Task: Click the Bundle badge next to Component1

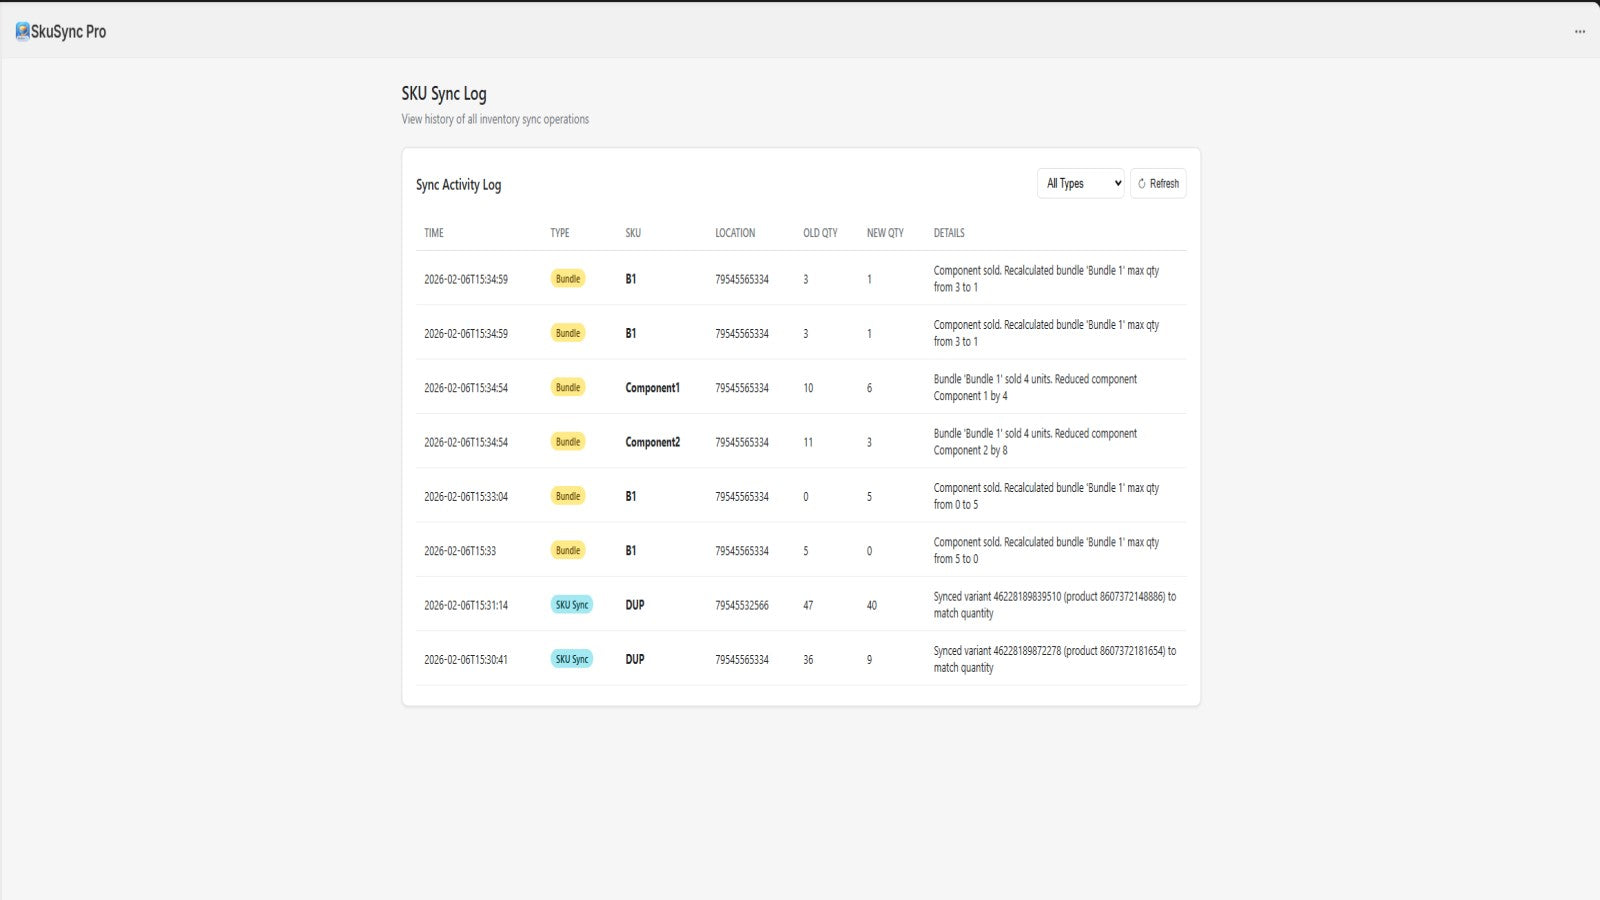Action: [x=567, y=387]
